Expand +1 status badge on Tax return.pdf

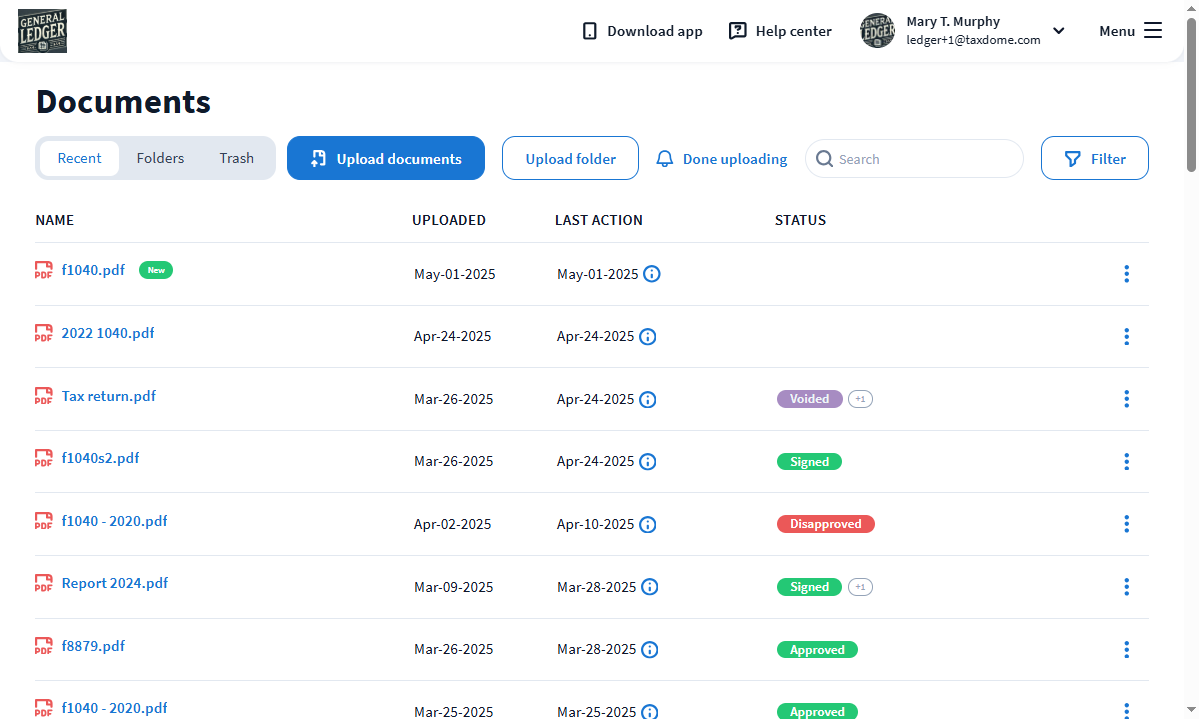click(x=860, y=399)
